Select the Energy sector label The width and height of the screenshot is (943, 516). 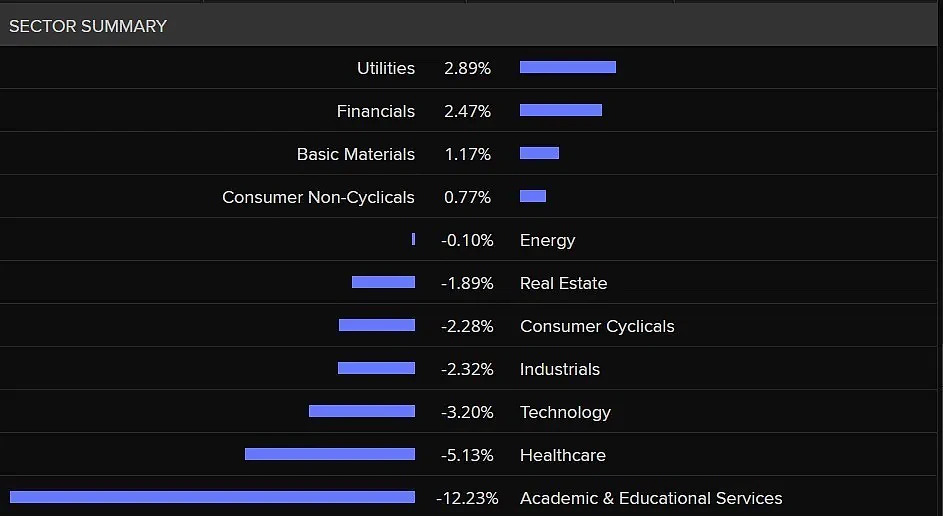click(547, 240)
